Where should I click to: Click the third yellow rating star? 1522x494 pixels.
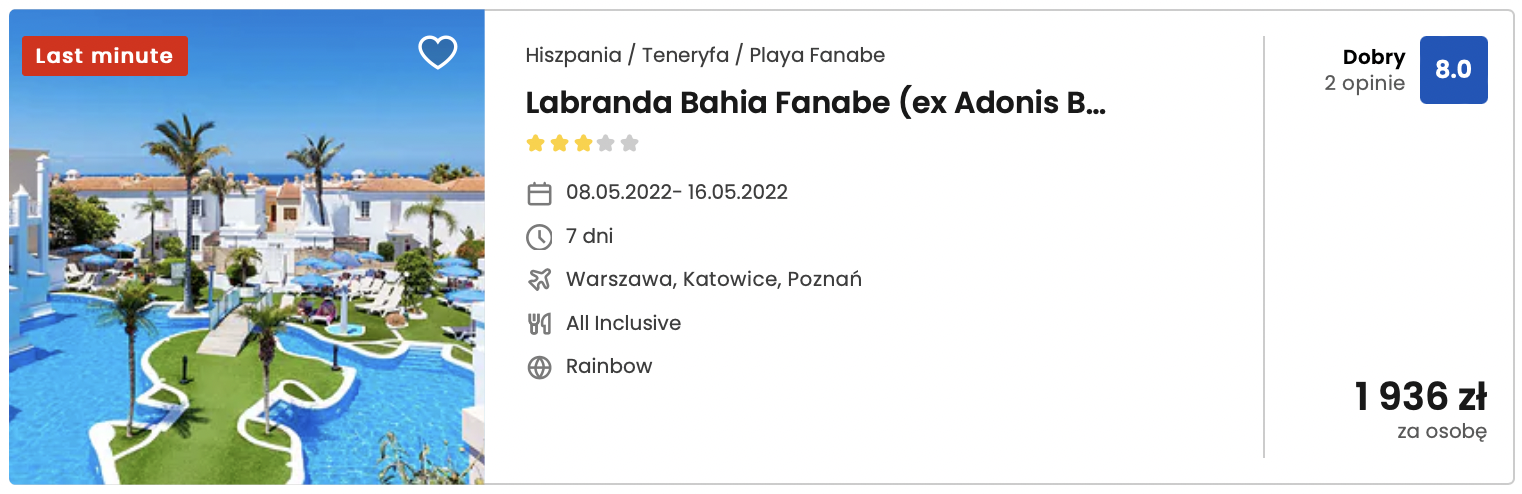[x=582, y=143]
